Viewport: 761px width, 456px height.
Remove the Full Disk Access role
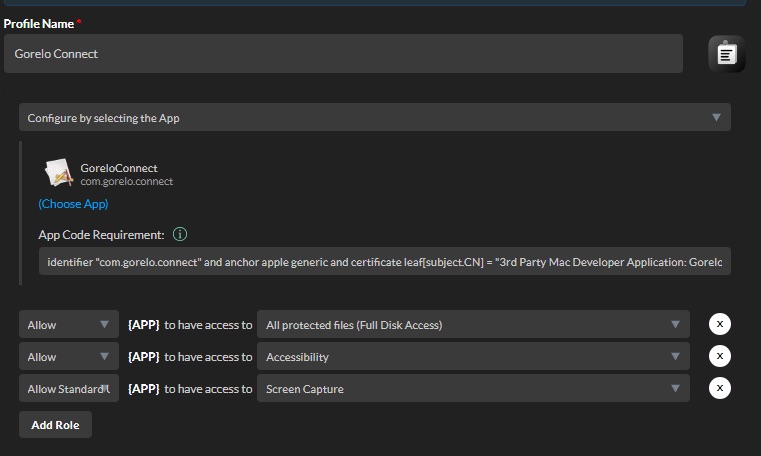720,324
